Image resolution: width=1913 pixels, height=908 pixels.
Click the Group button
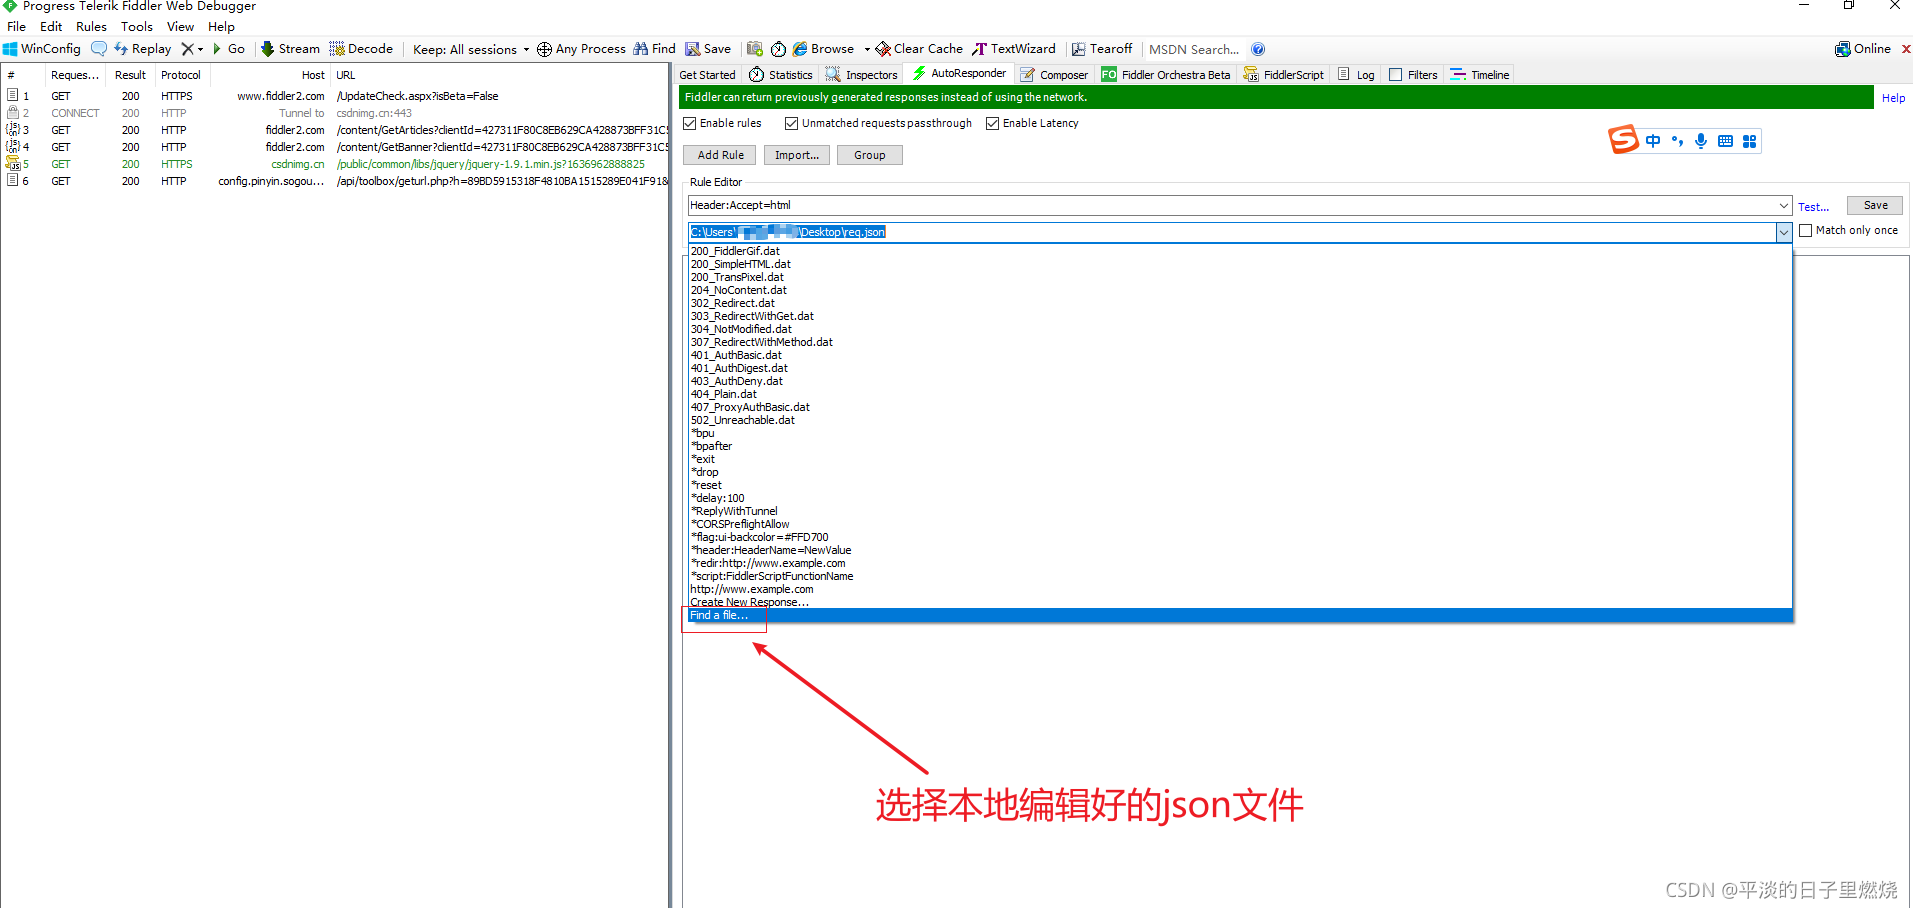[x=870, y=155]
